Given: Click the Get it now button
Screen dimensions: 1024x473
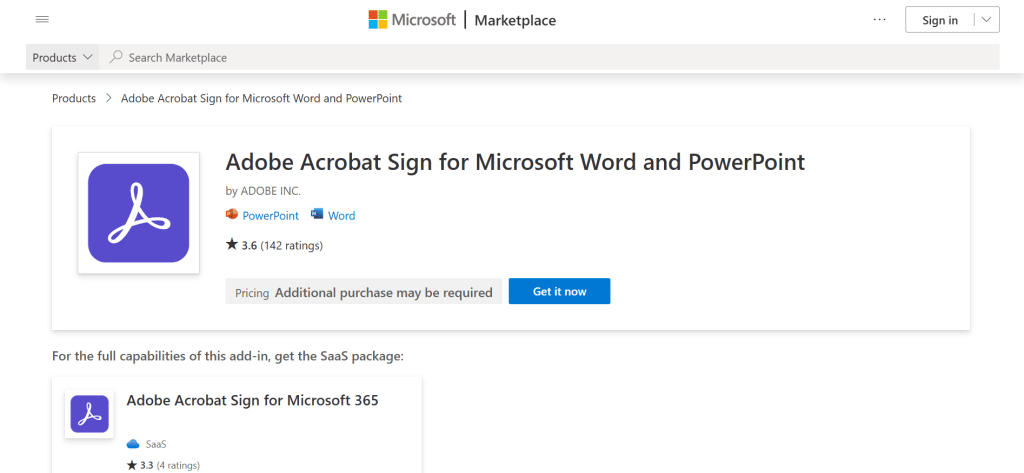Looking at the screenshot, I should (559, 291).
